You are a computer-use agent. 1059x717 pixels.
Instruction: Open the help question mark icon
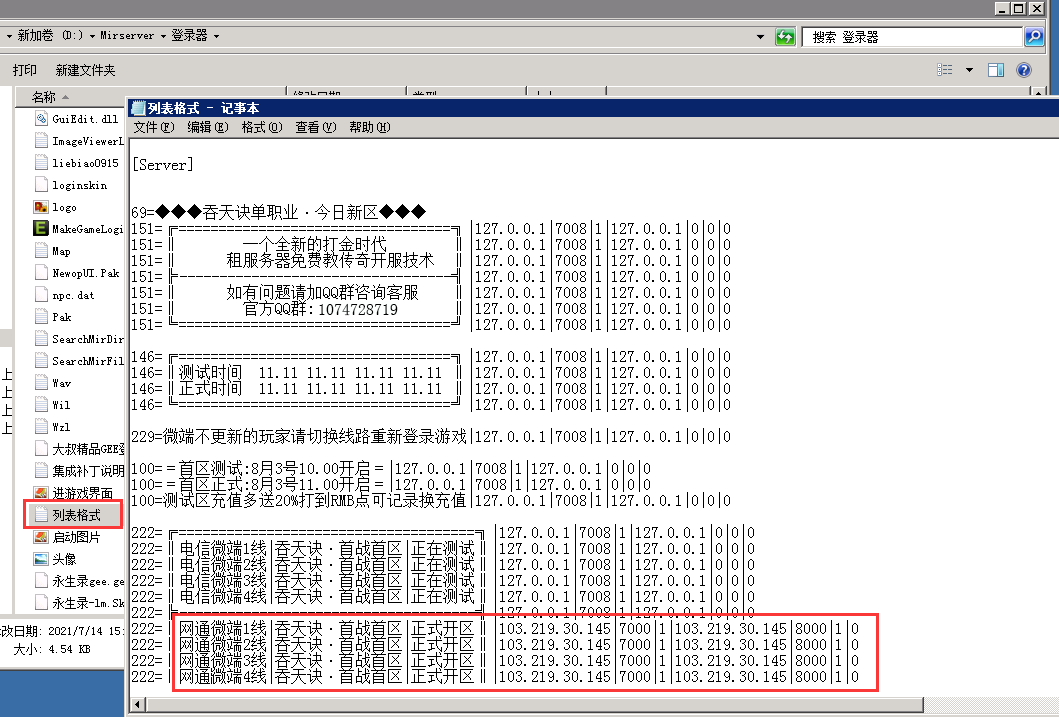click(1023, 70)
